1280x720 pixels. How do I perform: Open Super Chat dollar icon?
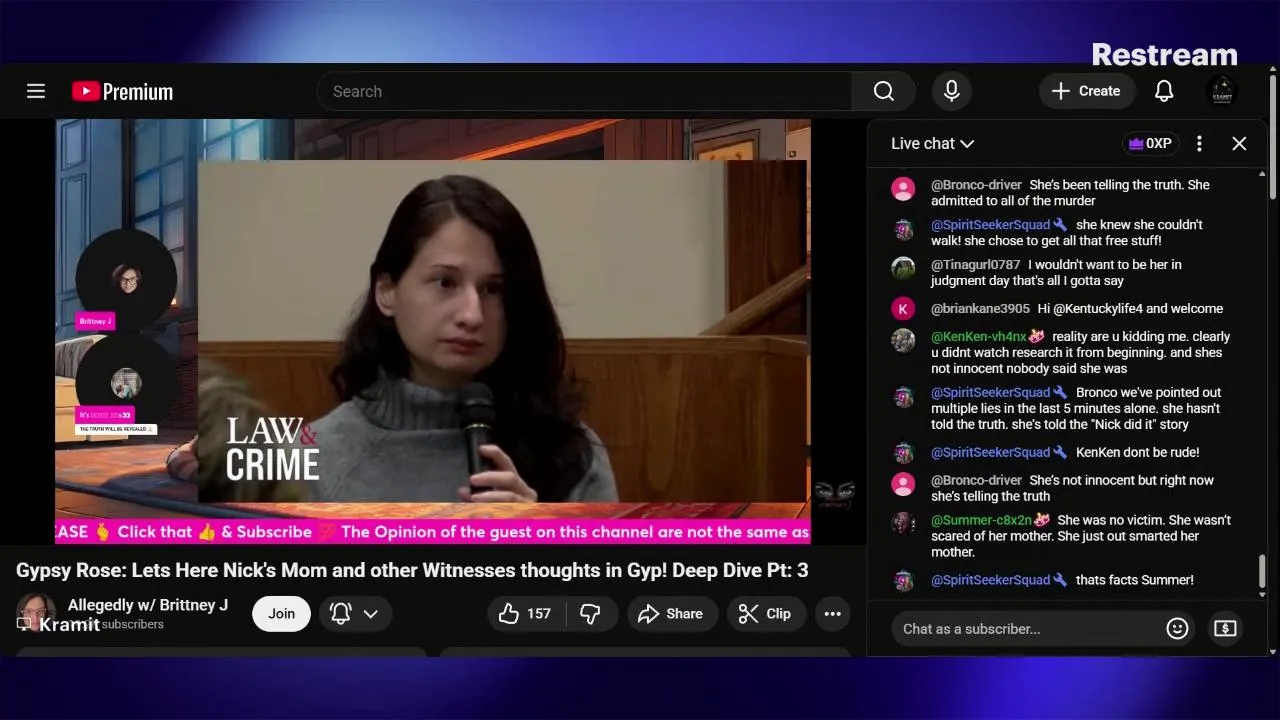[1225, 629]
